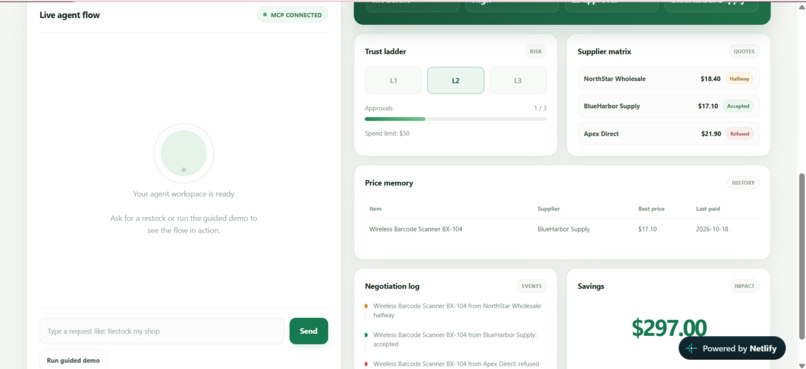This screenshot has width=806, height=369.
Task: Click the NorthStar halfway negotiation log entry
Action: pos(455,310)
